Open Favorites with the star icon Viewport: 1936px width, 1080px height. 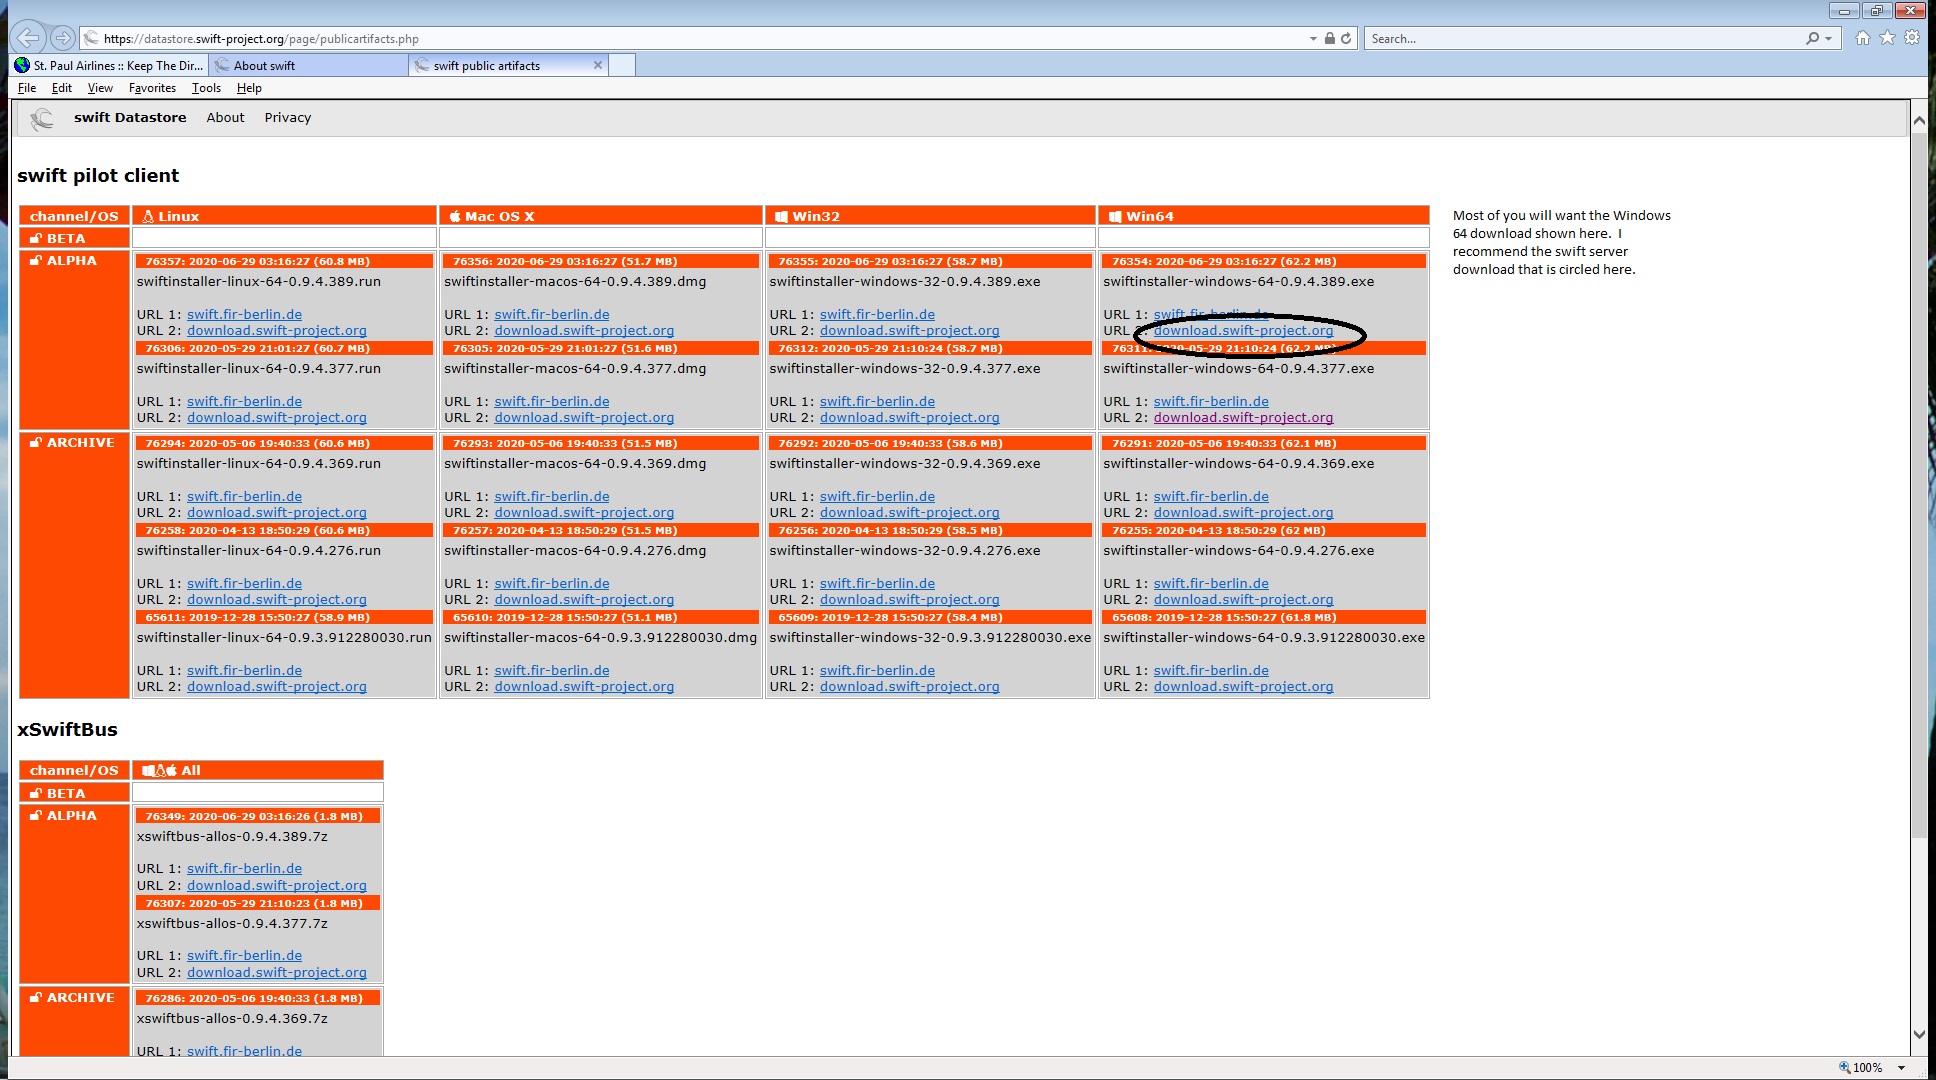[1887, 38]
